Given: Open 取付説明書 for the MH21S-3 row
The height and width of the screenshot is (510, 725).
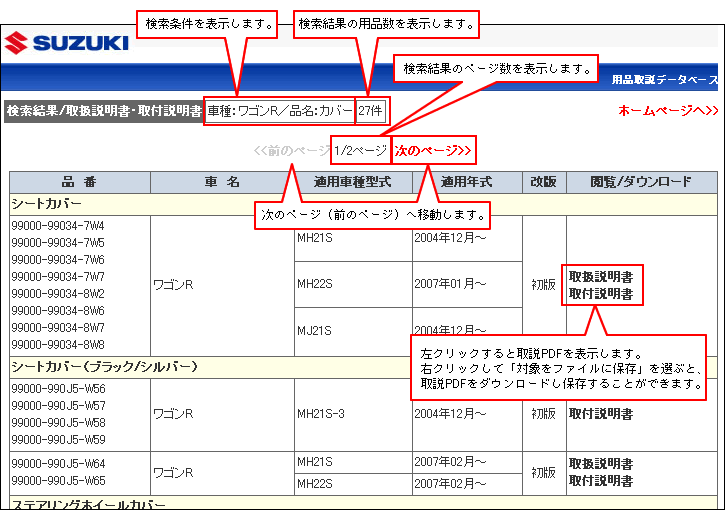Looking at the screenshot, I should [x=600, y=413].
